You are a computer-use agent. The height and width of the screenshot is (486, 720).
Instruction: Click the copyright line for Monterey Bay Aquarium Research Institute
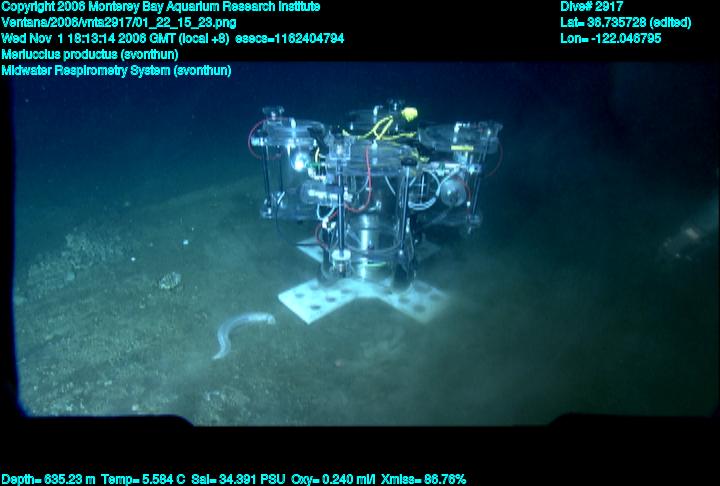[161, 7]
